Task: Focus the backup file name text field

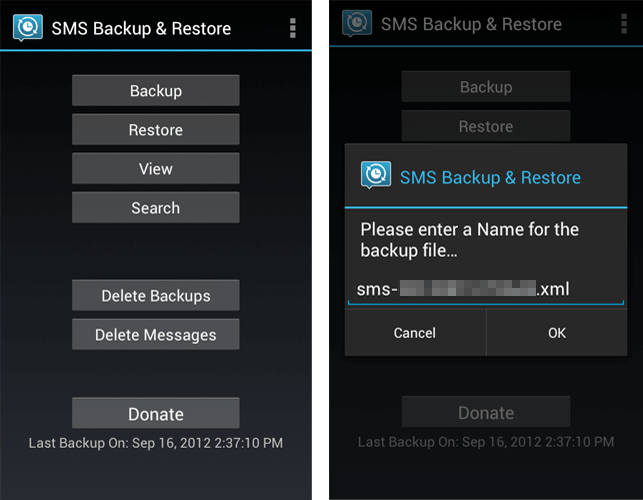Action: (486, 290)
